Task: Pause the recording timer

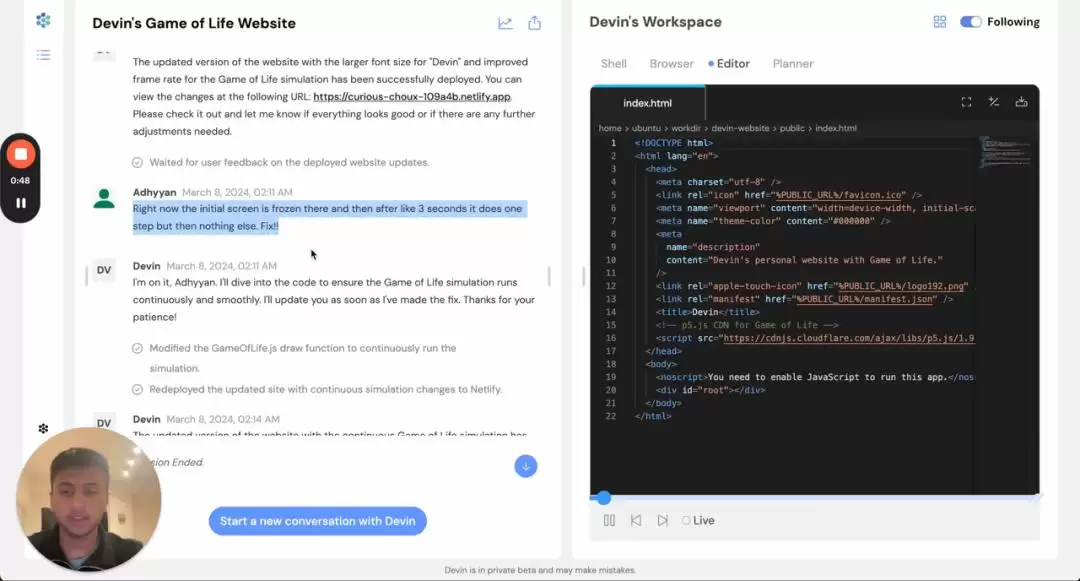Action: point(21,203)
